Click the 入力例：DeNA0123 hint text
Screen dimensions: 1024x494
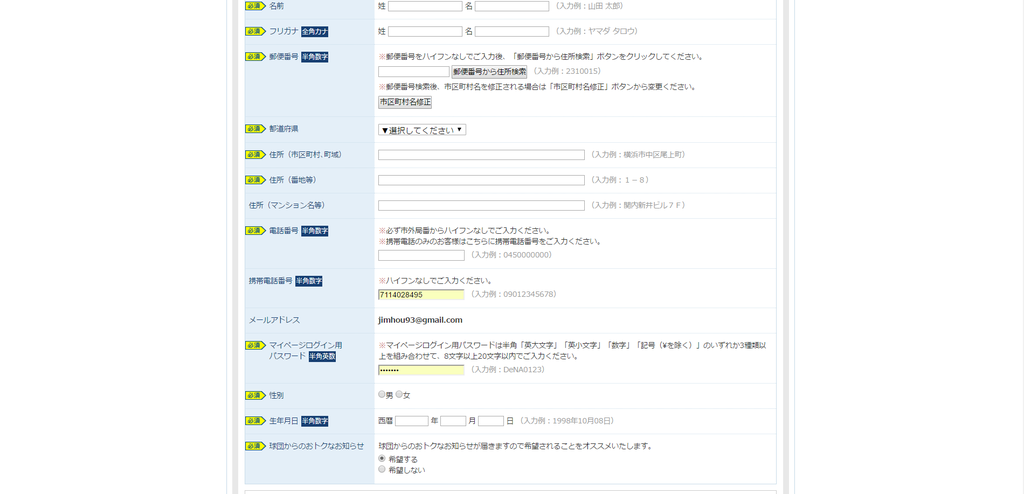507,370
